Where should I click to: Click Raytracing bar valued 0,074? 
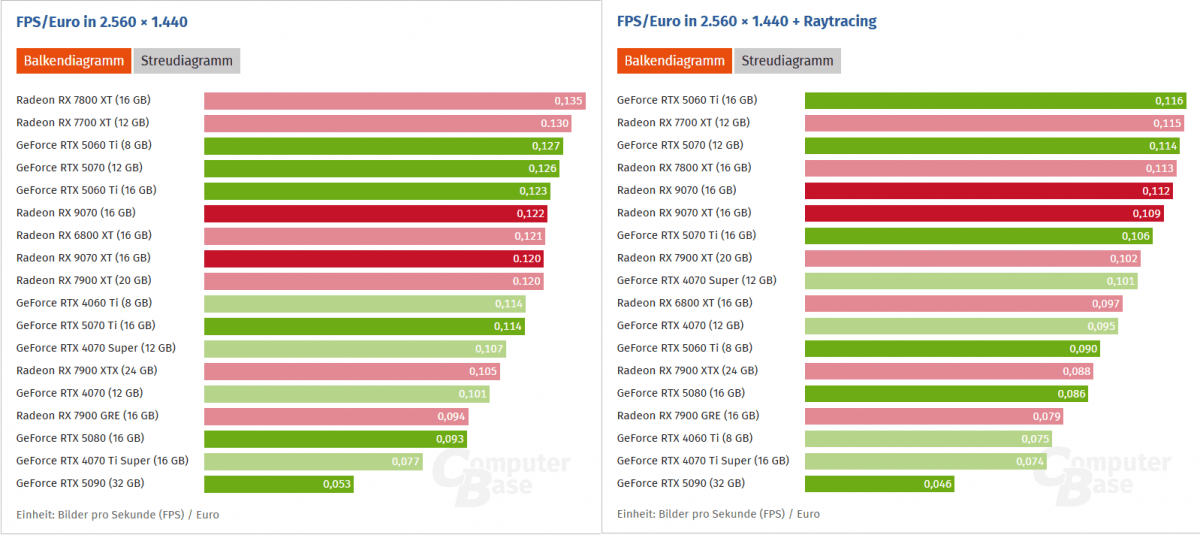click(927, 461)
